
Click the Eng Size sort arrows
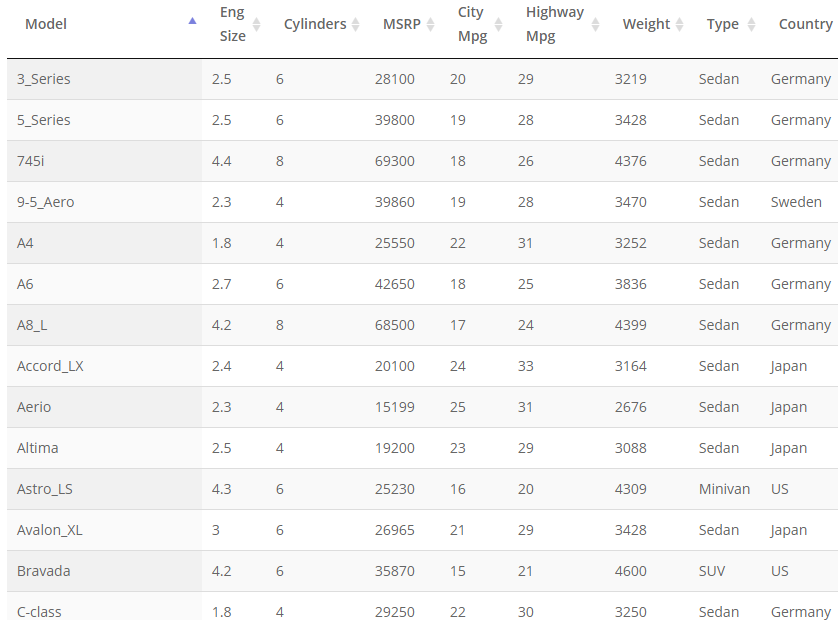pos(257,24)
